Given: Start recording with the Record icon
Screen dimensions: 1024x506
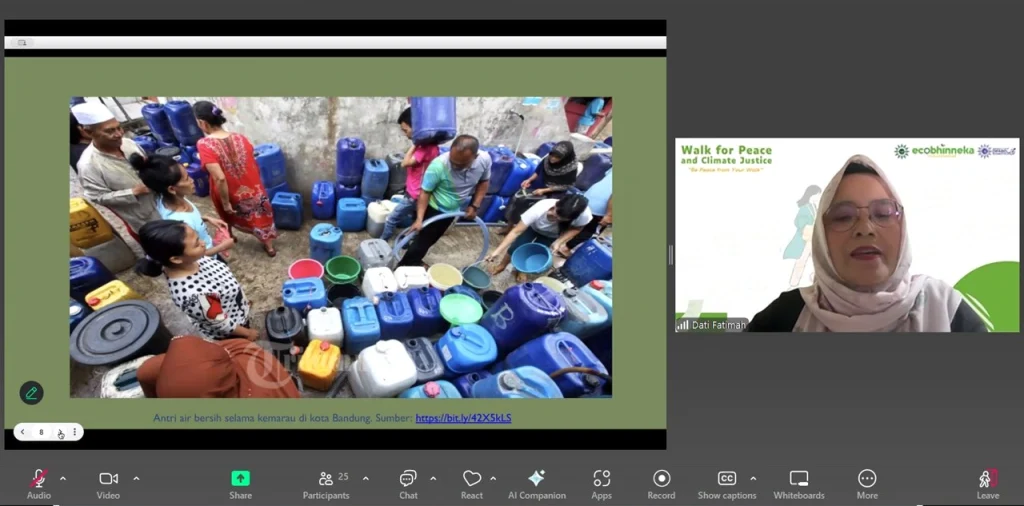Looking at the screenshot, I should point(661,480).
